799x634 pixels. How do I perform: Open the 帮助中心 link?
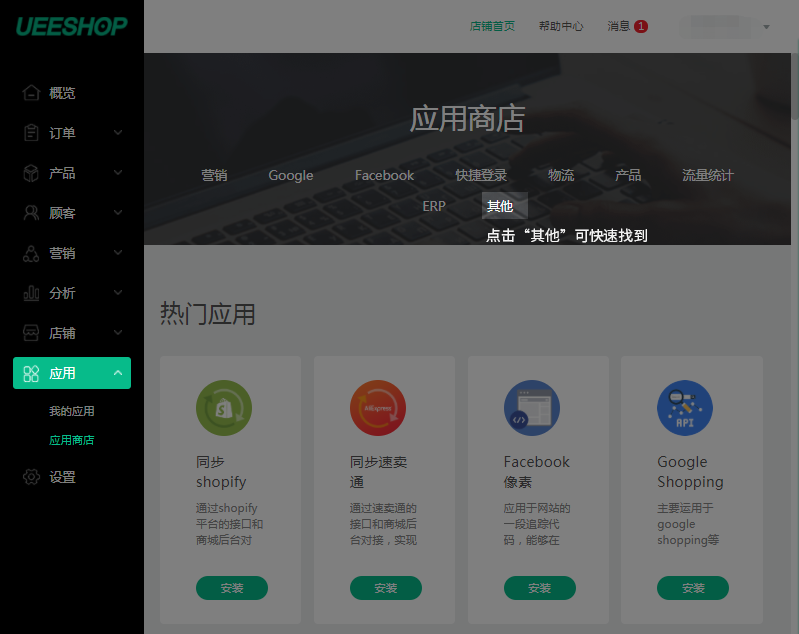click(561, 26)
